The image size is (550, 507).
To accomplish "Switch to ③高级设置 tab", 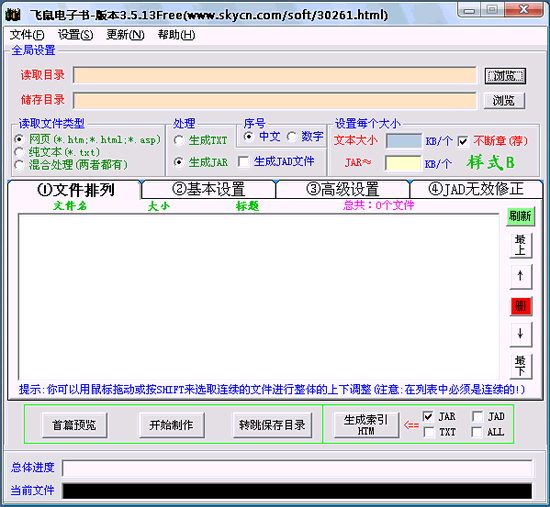I will point(343,189).
